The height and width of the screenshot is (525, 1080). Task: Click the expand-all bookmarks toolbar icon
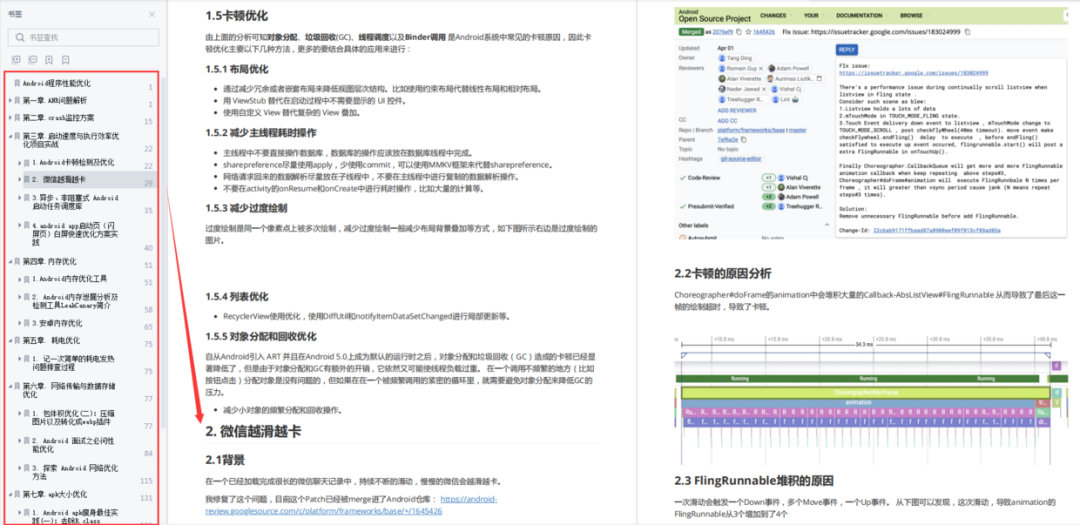[17, 61]
